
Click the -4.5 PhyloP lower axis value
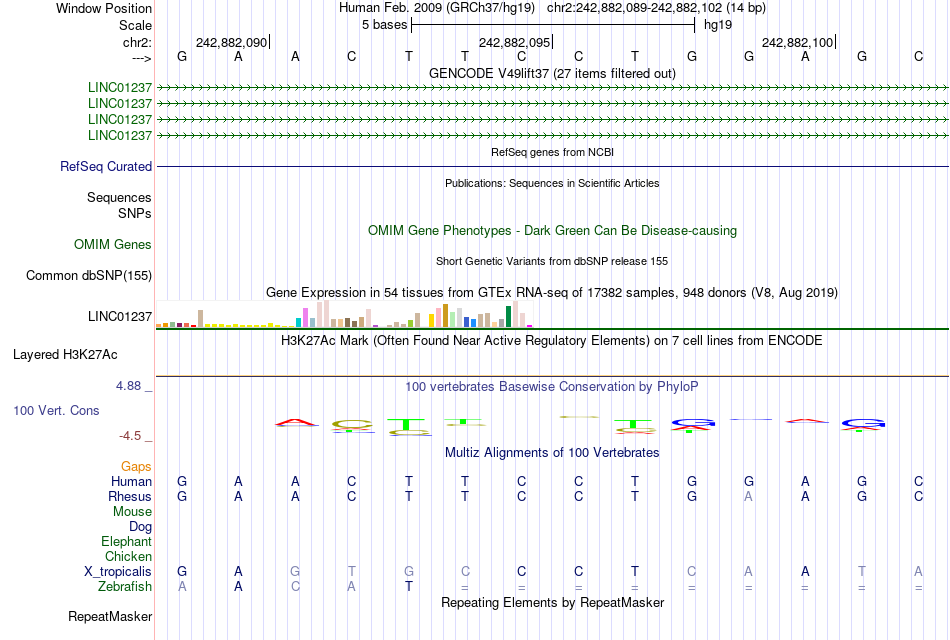[130, 436]
